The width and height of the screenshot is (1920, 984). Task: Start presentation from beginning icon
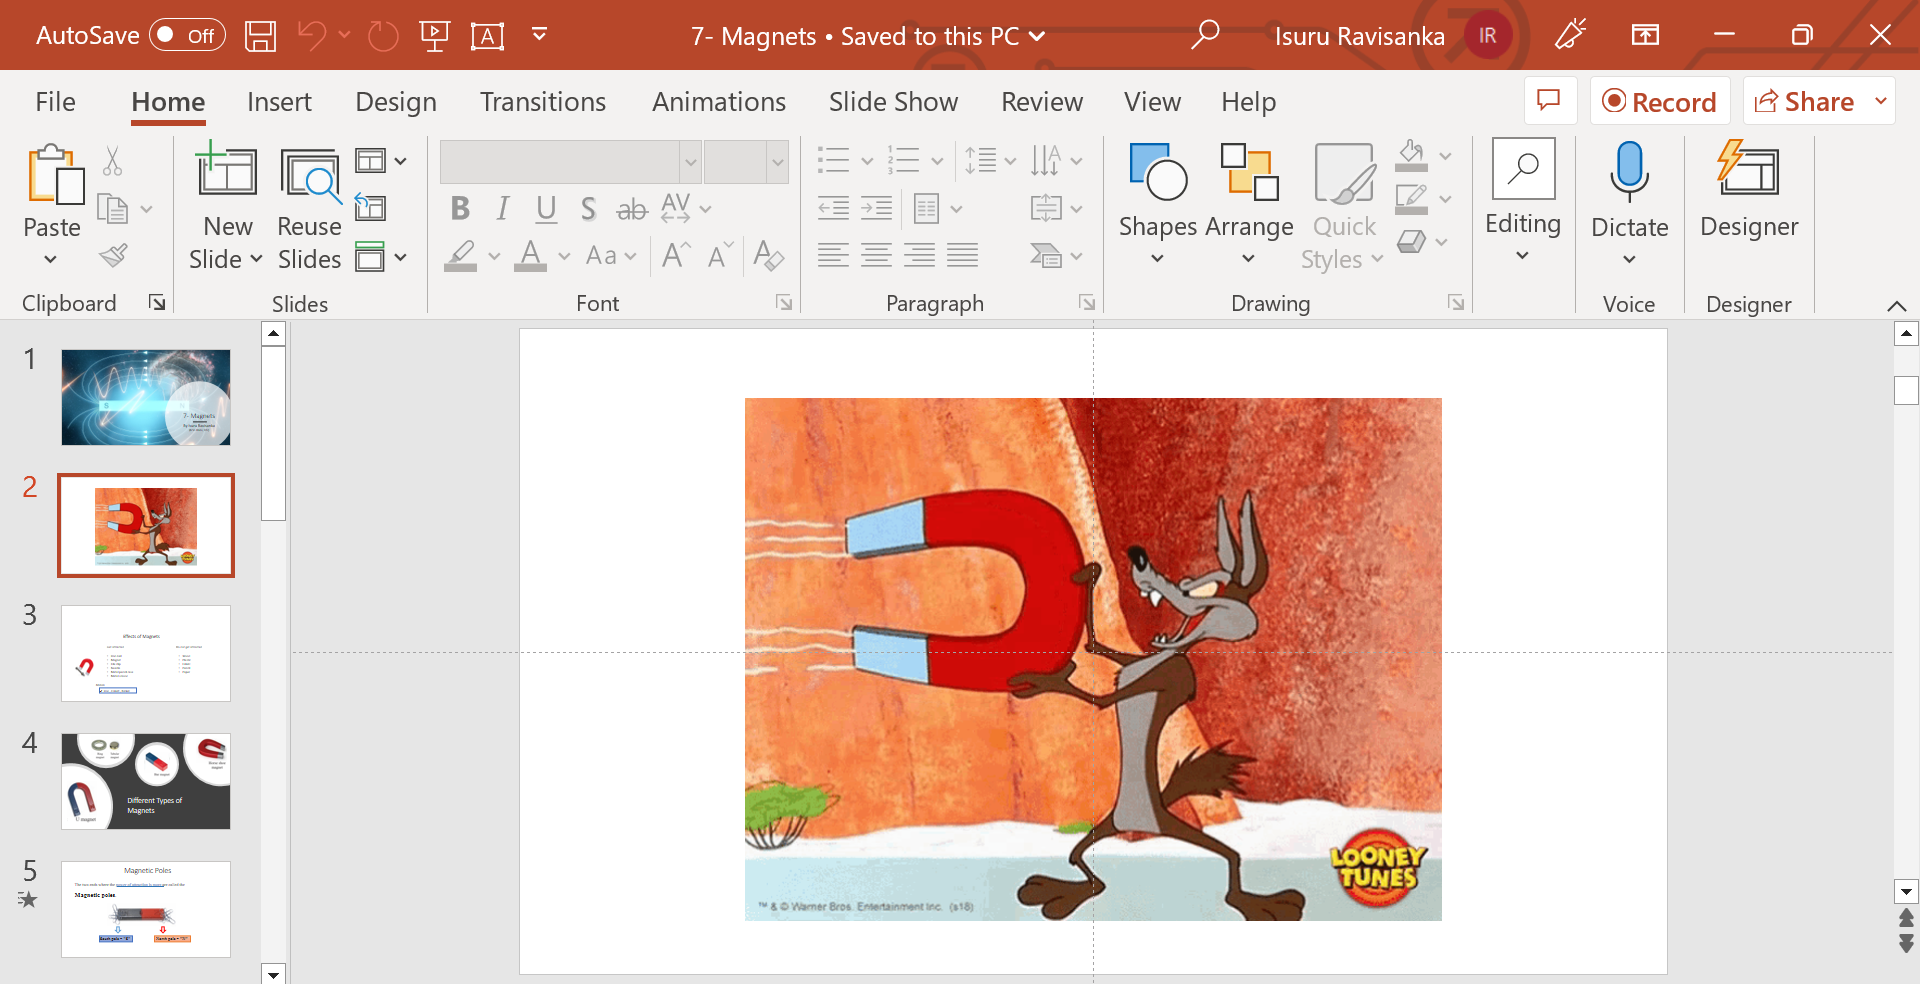[x=435, y=36]
